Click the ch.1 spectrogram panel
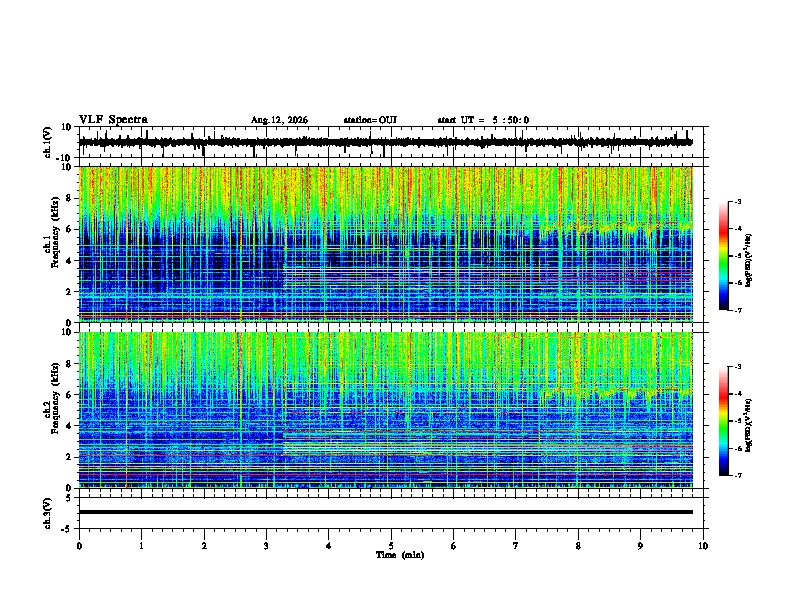 pyautogui.click(x=385, y=244)
